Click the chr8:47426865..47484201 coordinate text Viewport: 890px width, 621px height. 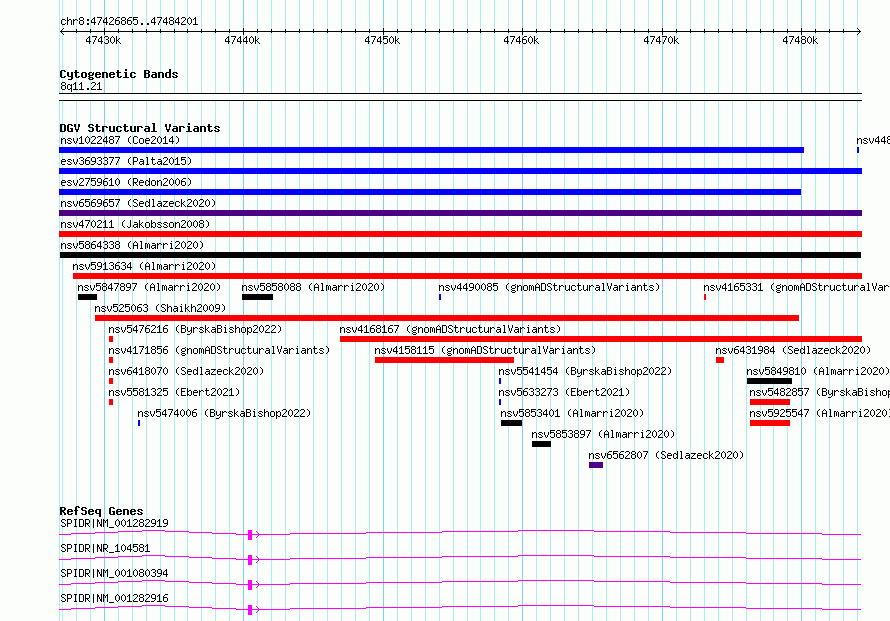129,22
